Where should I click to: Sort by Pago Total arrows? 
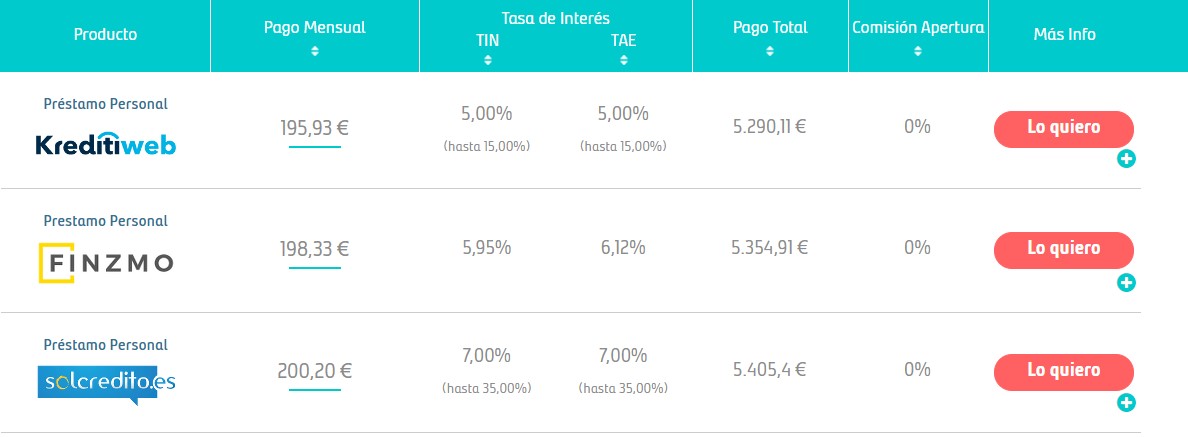click(x=770, y=52)
